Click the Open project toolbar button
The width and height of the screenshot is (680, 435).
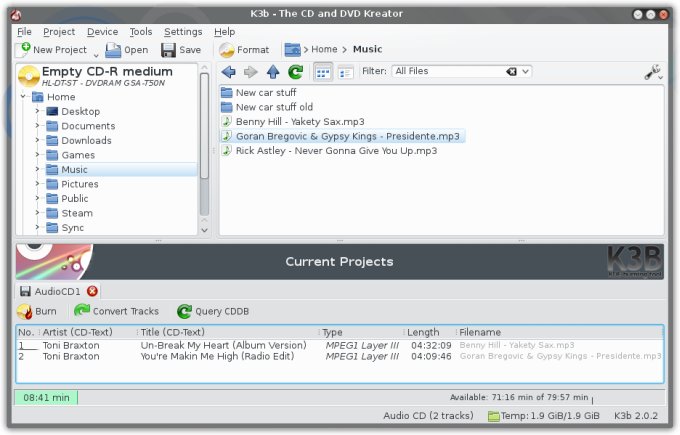tap(127, 50)
